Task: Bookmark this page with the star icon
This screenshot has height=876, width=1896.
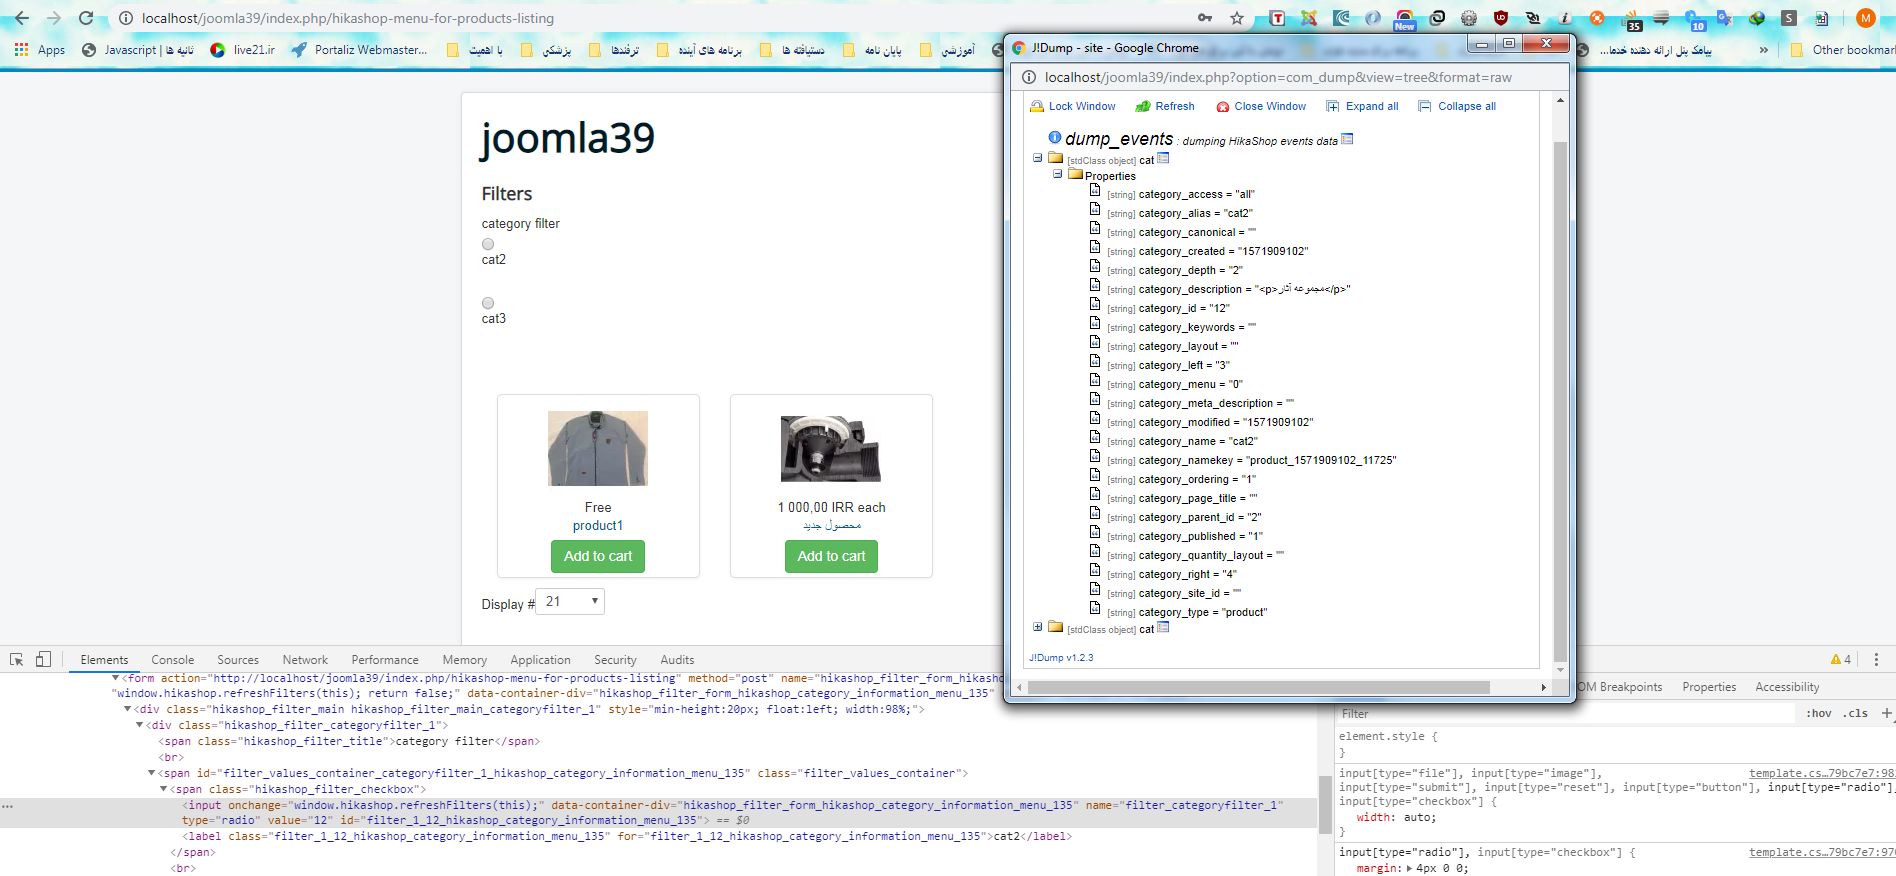Action: 1237,18
